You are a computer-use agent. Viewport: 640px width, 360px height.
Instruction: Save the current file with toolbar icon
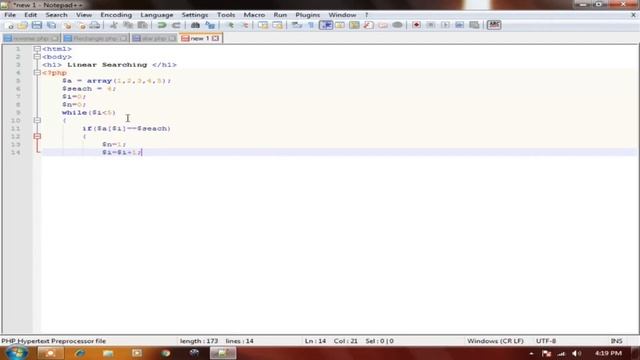[37, 25]
